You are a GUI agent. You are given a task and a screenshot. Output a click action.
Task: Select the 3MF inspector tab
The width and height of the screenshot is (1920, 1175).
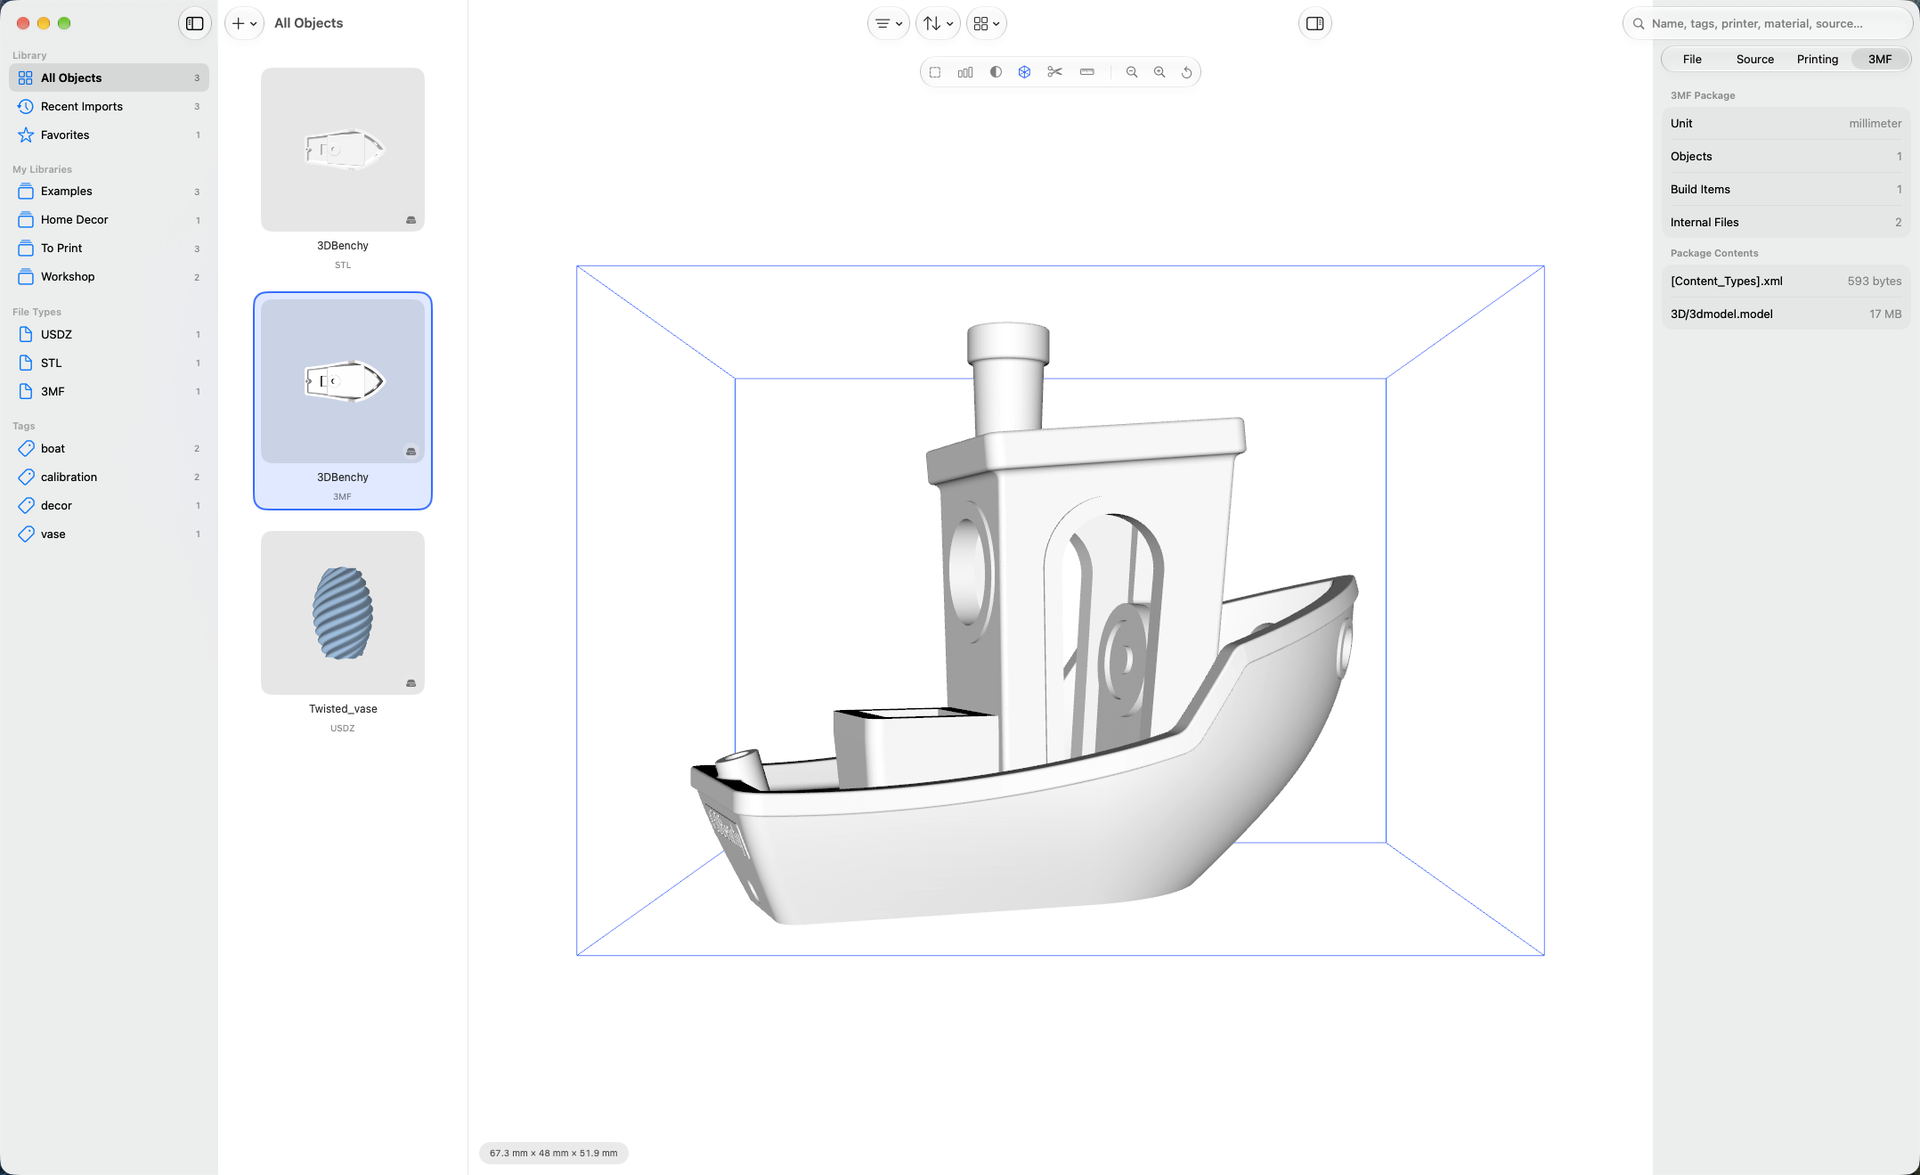(x=1880, y=59)
